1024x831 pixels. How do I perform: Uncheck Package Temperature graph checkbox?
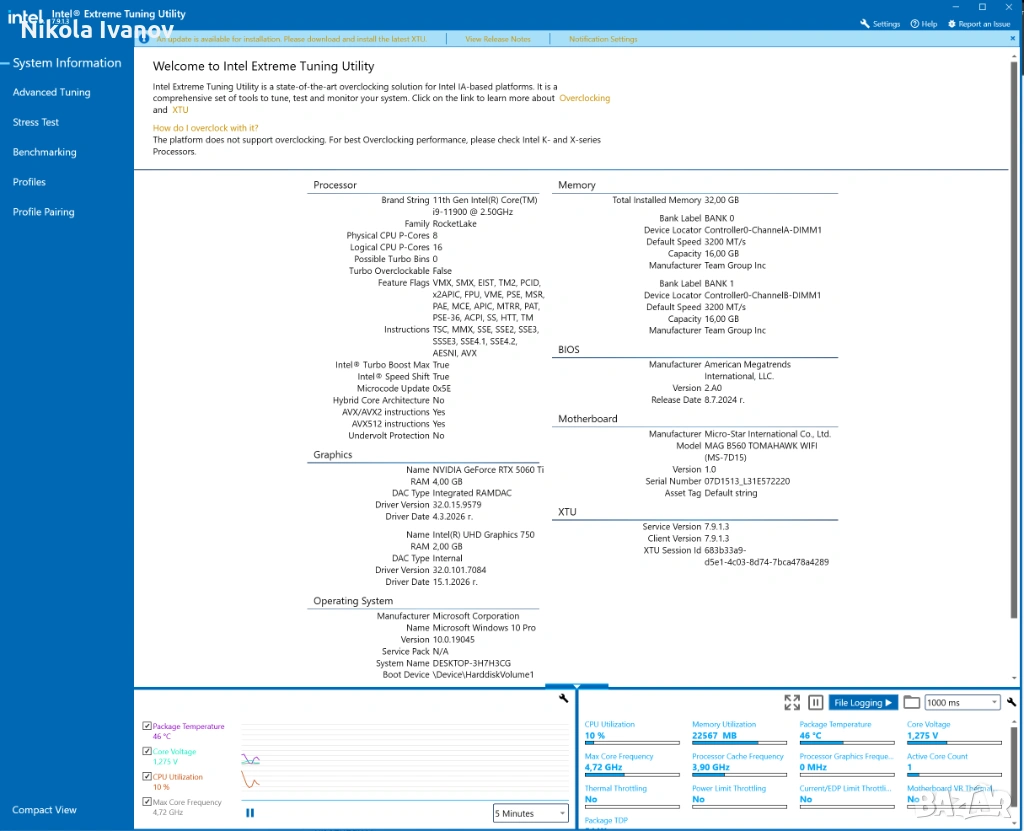147,726
